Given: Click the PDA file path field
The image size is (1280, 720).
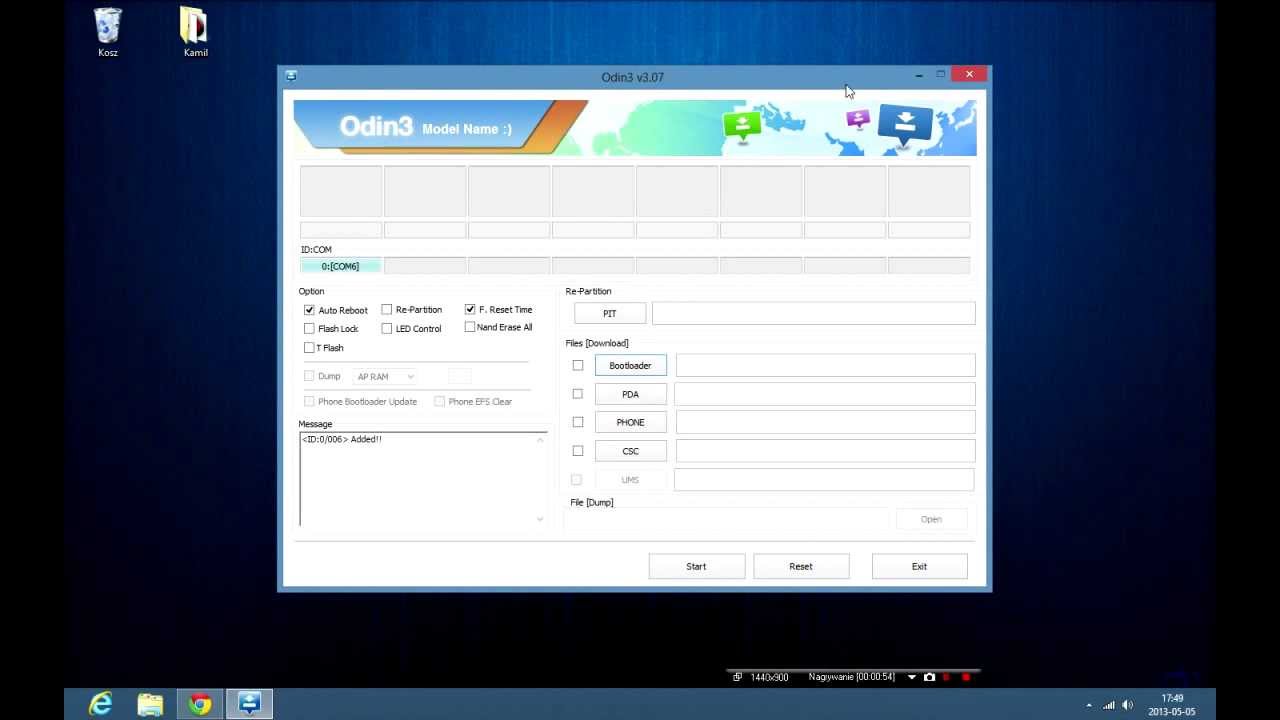Looking at the screenshot, I should pyautogui.click(x=825, y=394).
